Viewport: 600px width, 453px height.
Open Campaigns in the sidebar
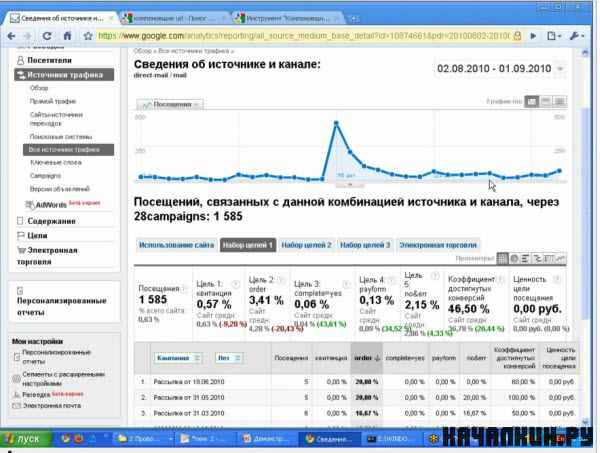point(46,176)
